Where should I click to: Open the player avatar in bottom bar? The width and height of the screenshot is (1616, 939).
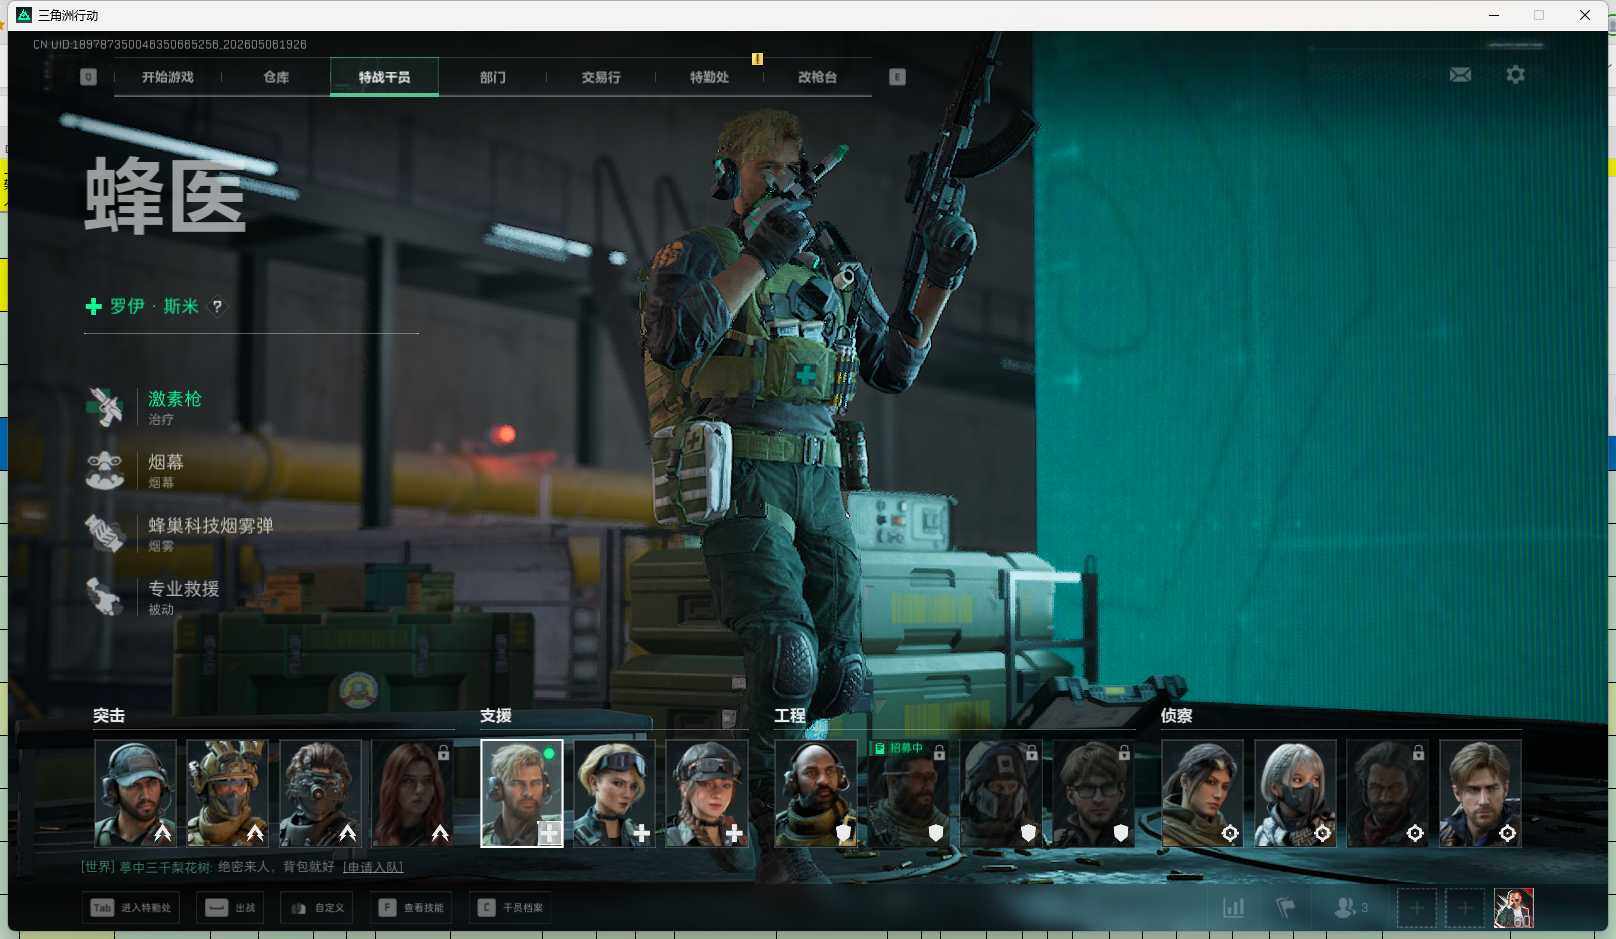(1513, 908)
